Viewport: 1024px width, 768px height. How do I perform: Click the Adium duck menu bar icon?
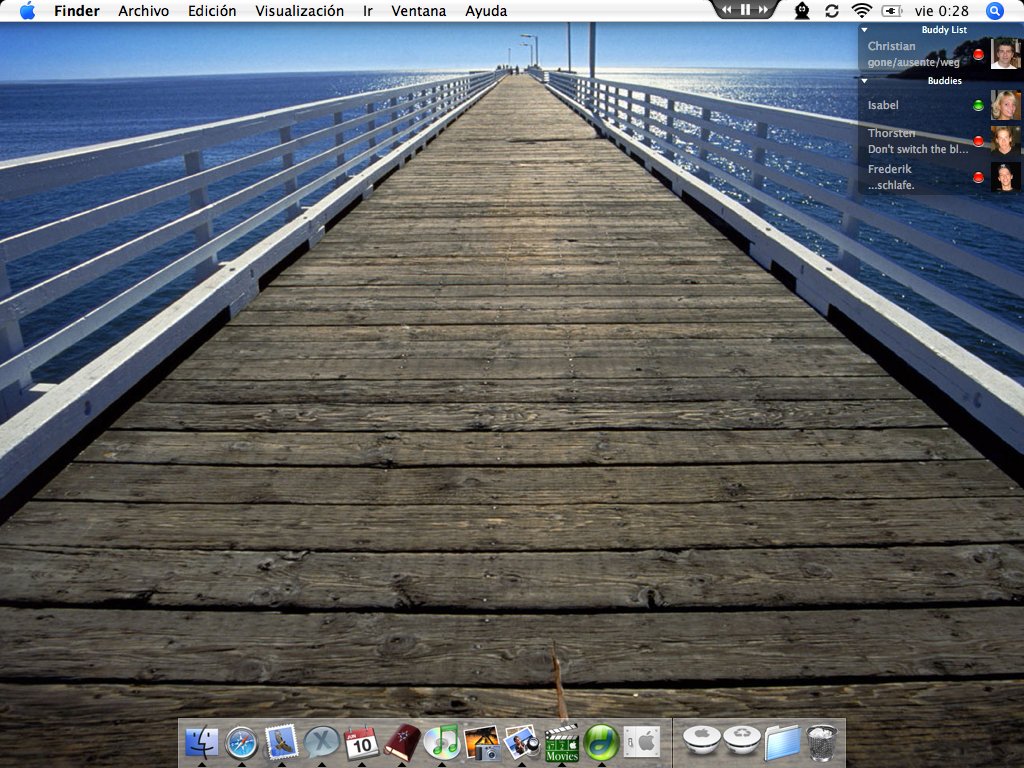[x=802, y=10]
